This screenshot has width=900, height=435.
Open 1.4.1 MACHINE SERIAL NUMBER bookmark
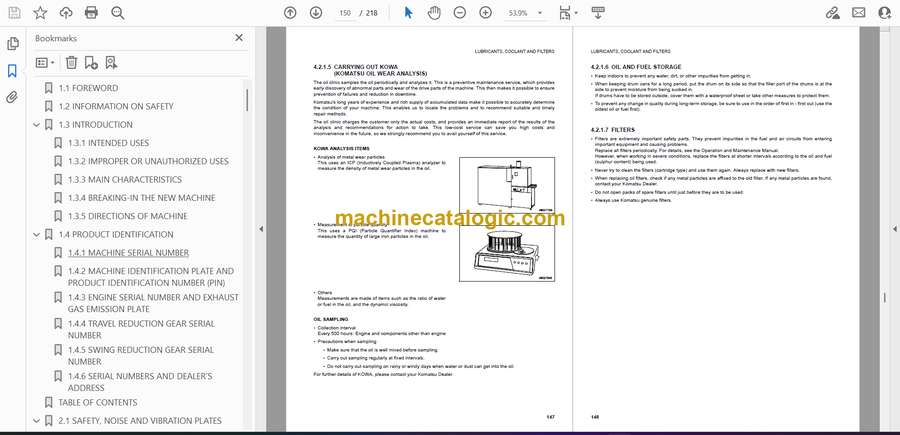[x=128, y=253]
